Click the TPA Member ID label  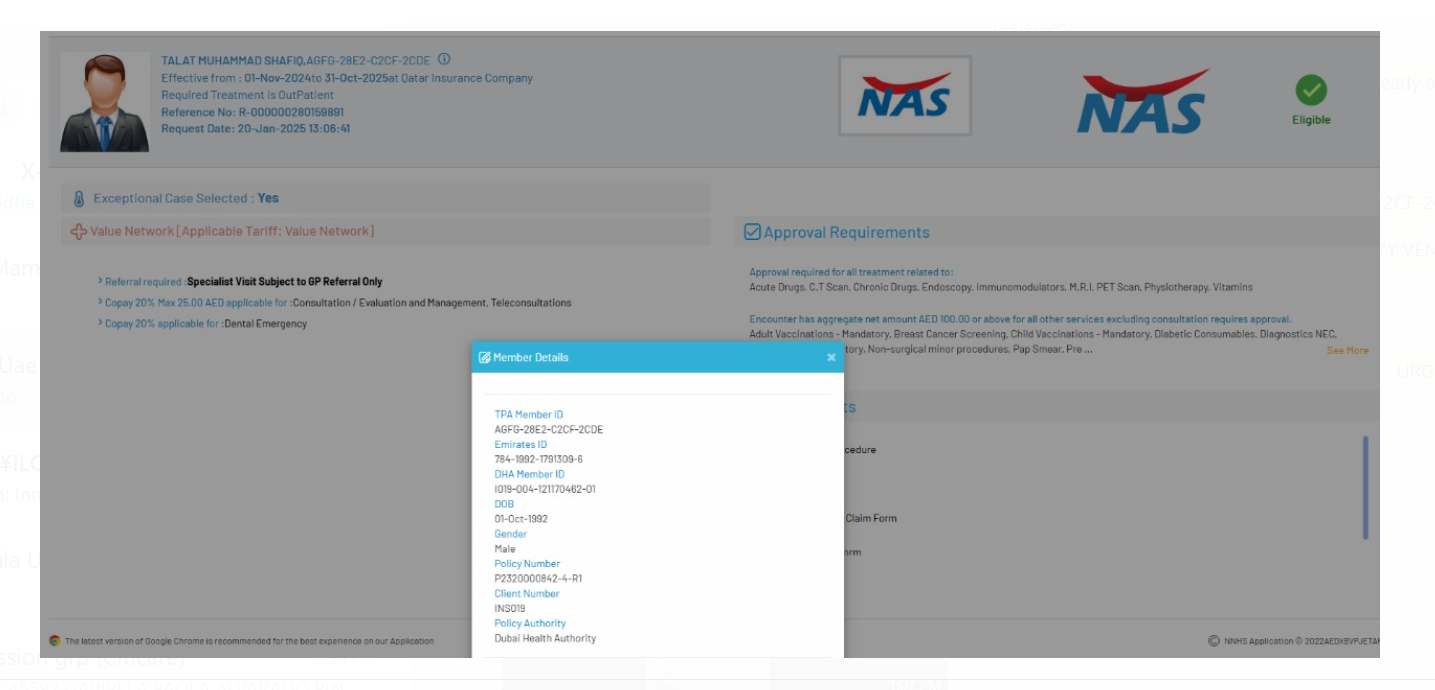click(x=528, y=414)
